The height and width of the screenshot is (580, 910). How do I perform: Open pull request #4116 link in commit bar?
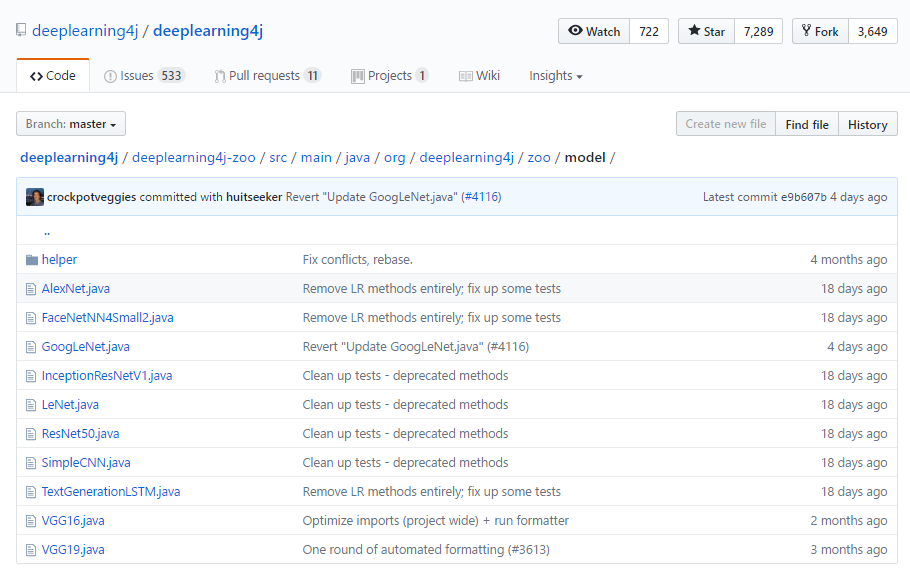click(x=481, y=197)
